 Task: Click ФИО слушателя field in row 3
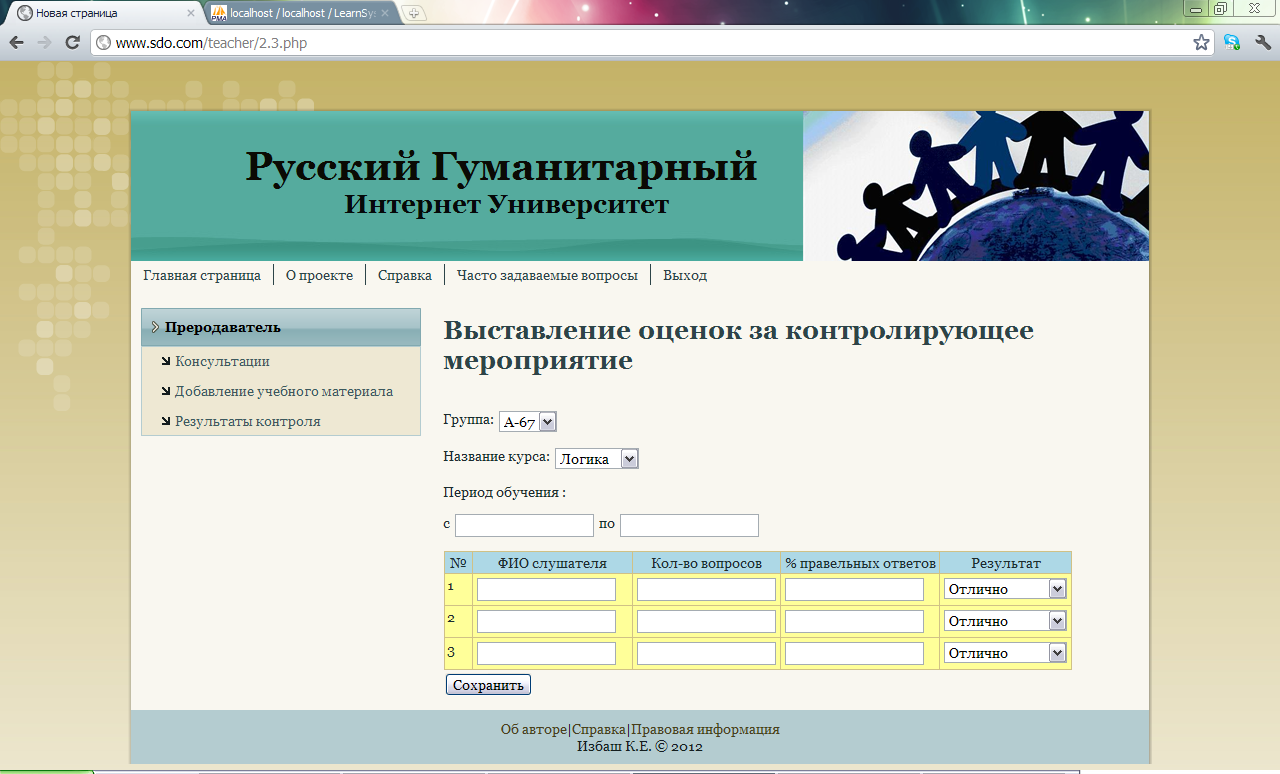(x=546, y=653)
